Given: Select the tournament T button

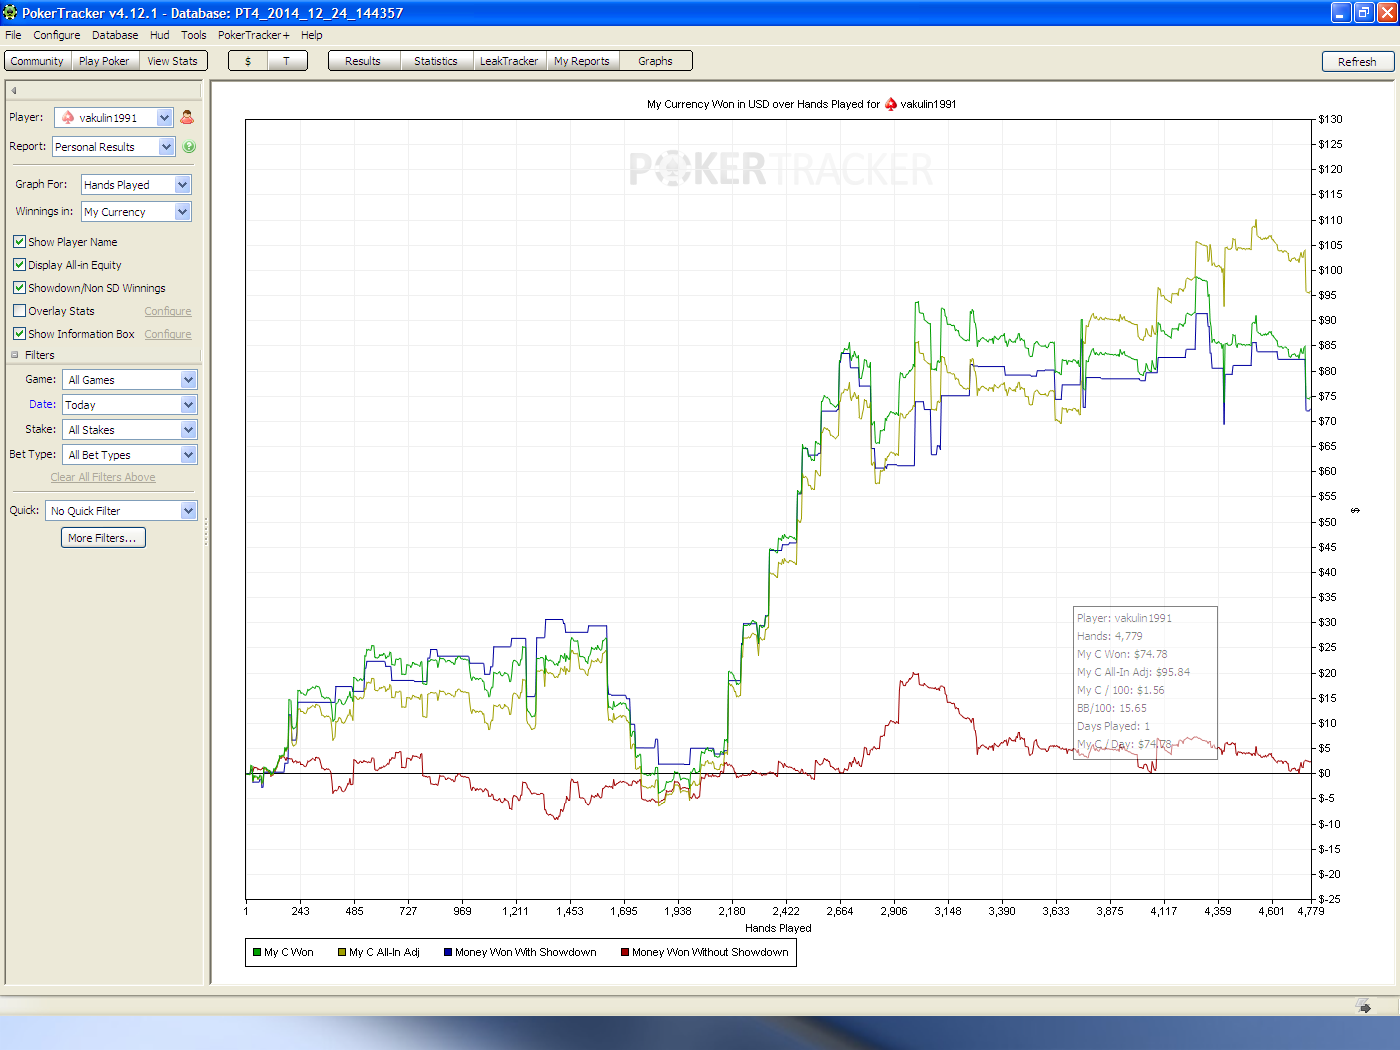Looking at the screenshot, I should (286, 61).
